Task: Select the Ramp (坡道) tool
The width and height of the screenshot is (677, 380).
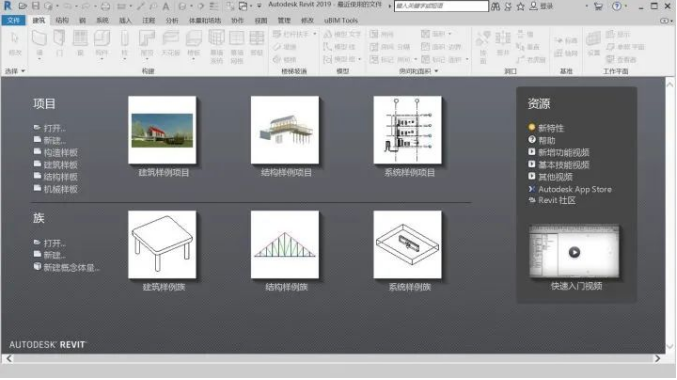Action: point(285,47)
